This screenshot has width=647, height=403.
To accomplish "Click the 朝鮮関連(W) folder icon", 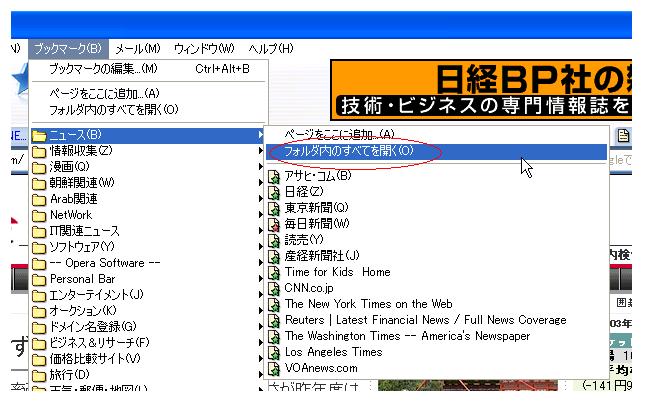I will tap(39, 184).
